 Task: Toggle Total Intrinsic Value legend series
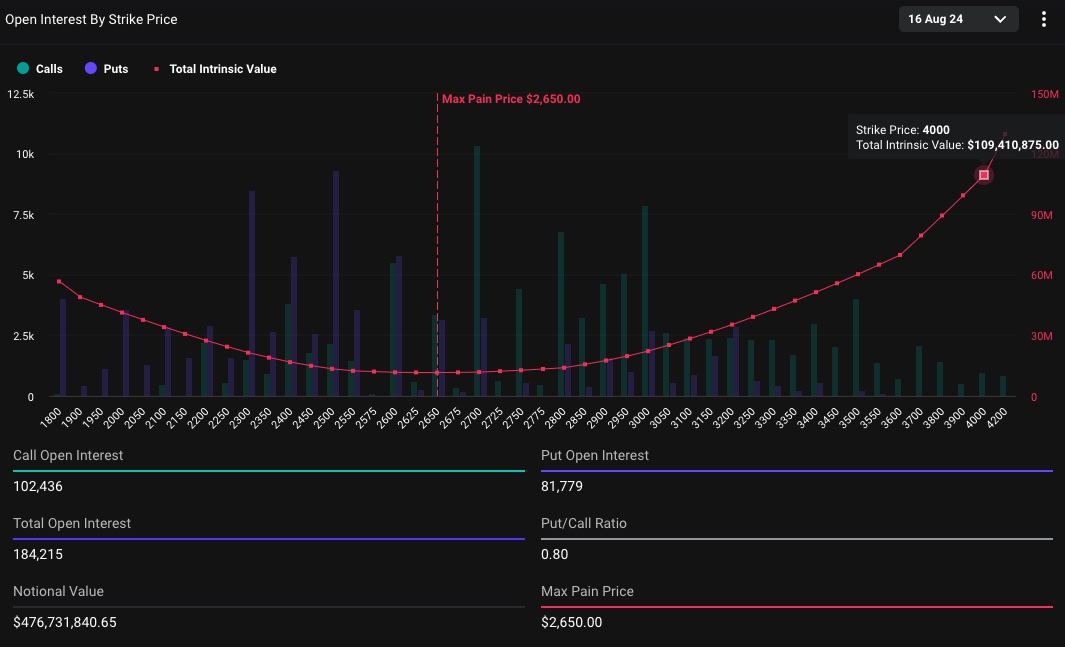(x=215, y=69)
